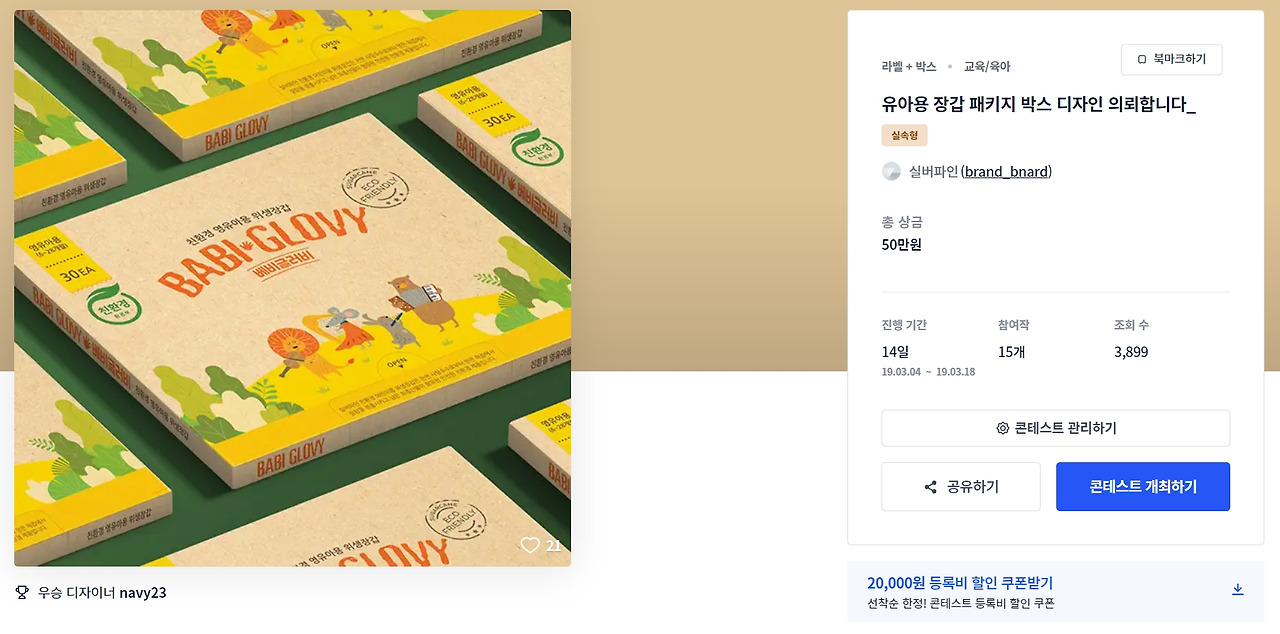The image size is (1280, 634).
Task: Click the 공유하기 button label
Action: pos(973,487)
